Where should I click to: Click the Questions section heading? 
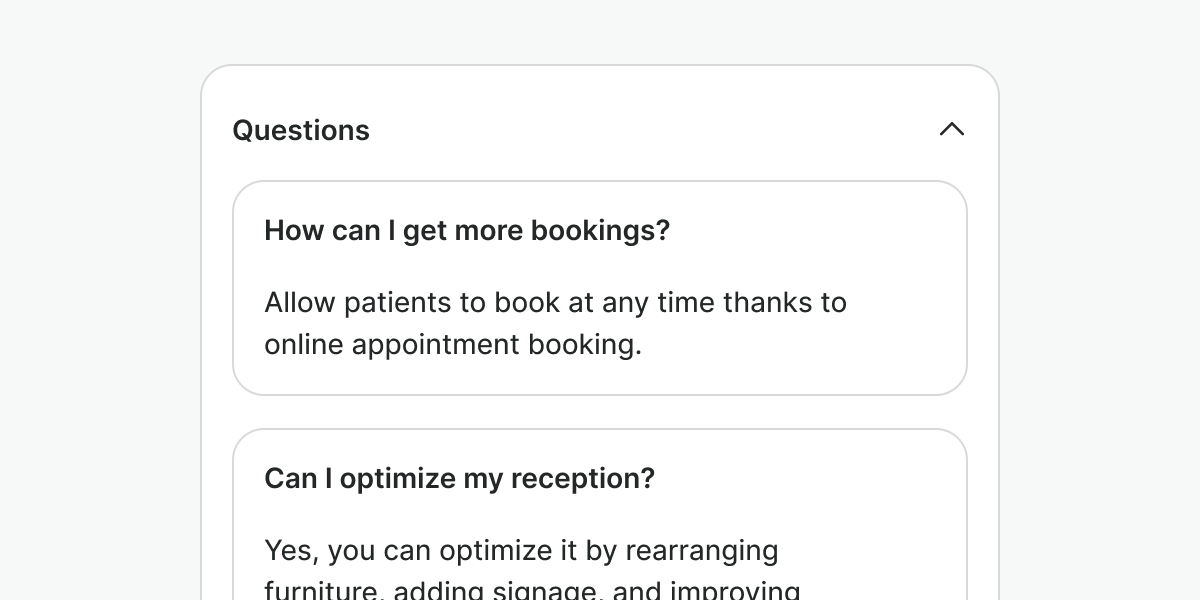[x=301, y=131]
